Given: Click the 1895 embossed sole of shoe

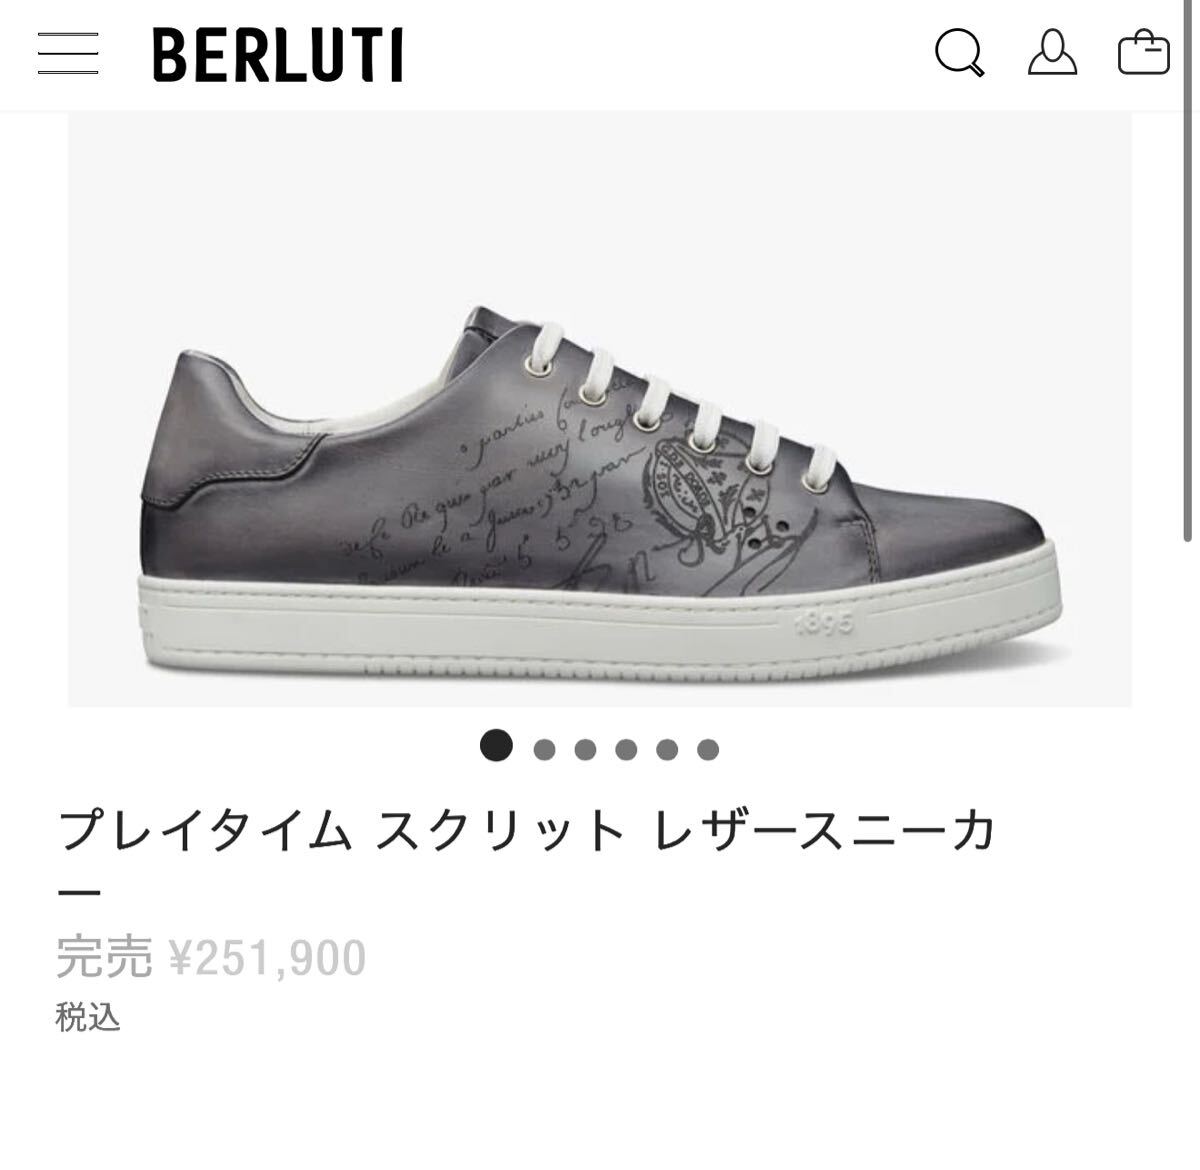Looking at the screenshot, I should 825,624.
